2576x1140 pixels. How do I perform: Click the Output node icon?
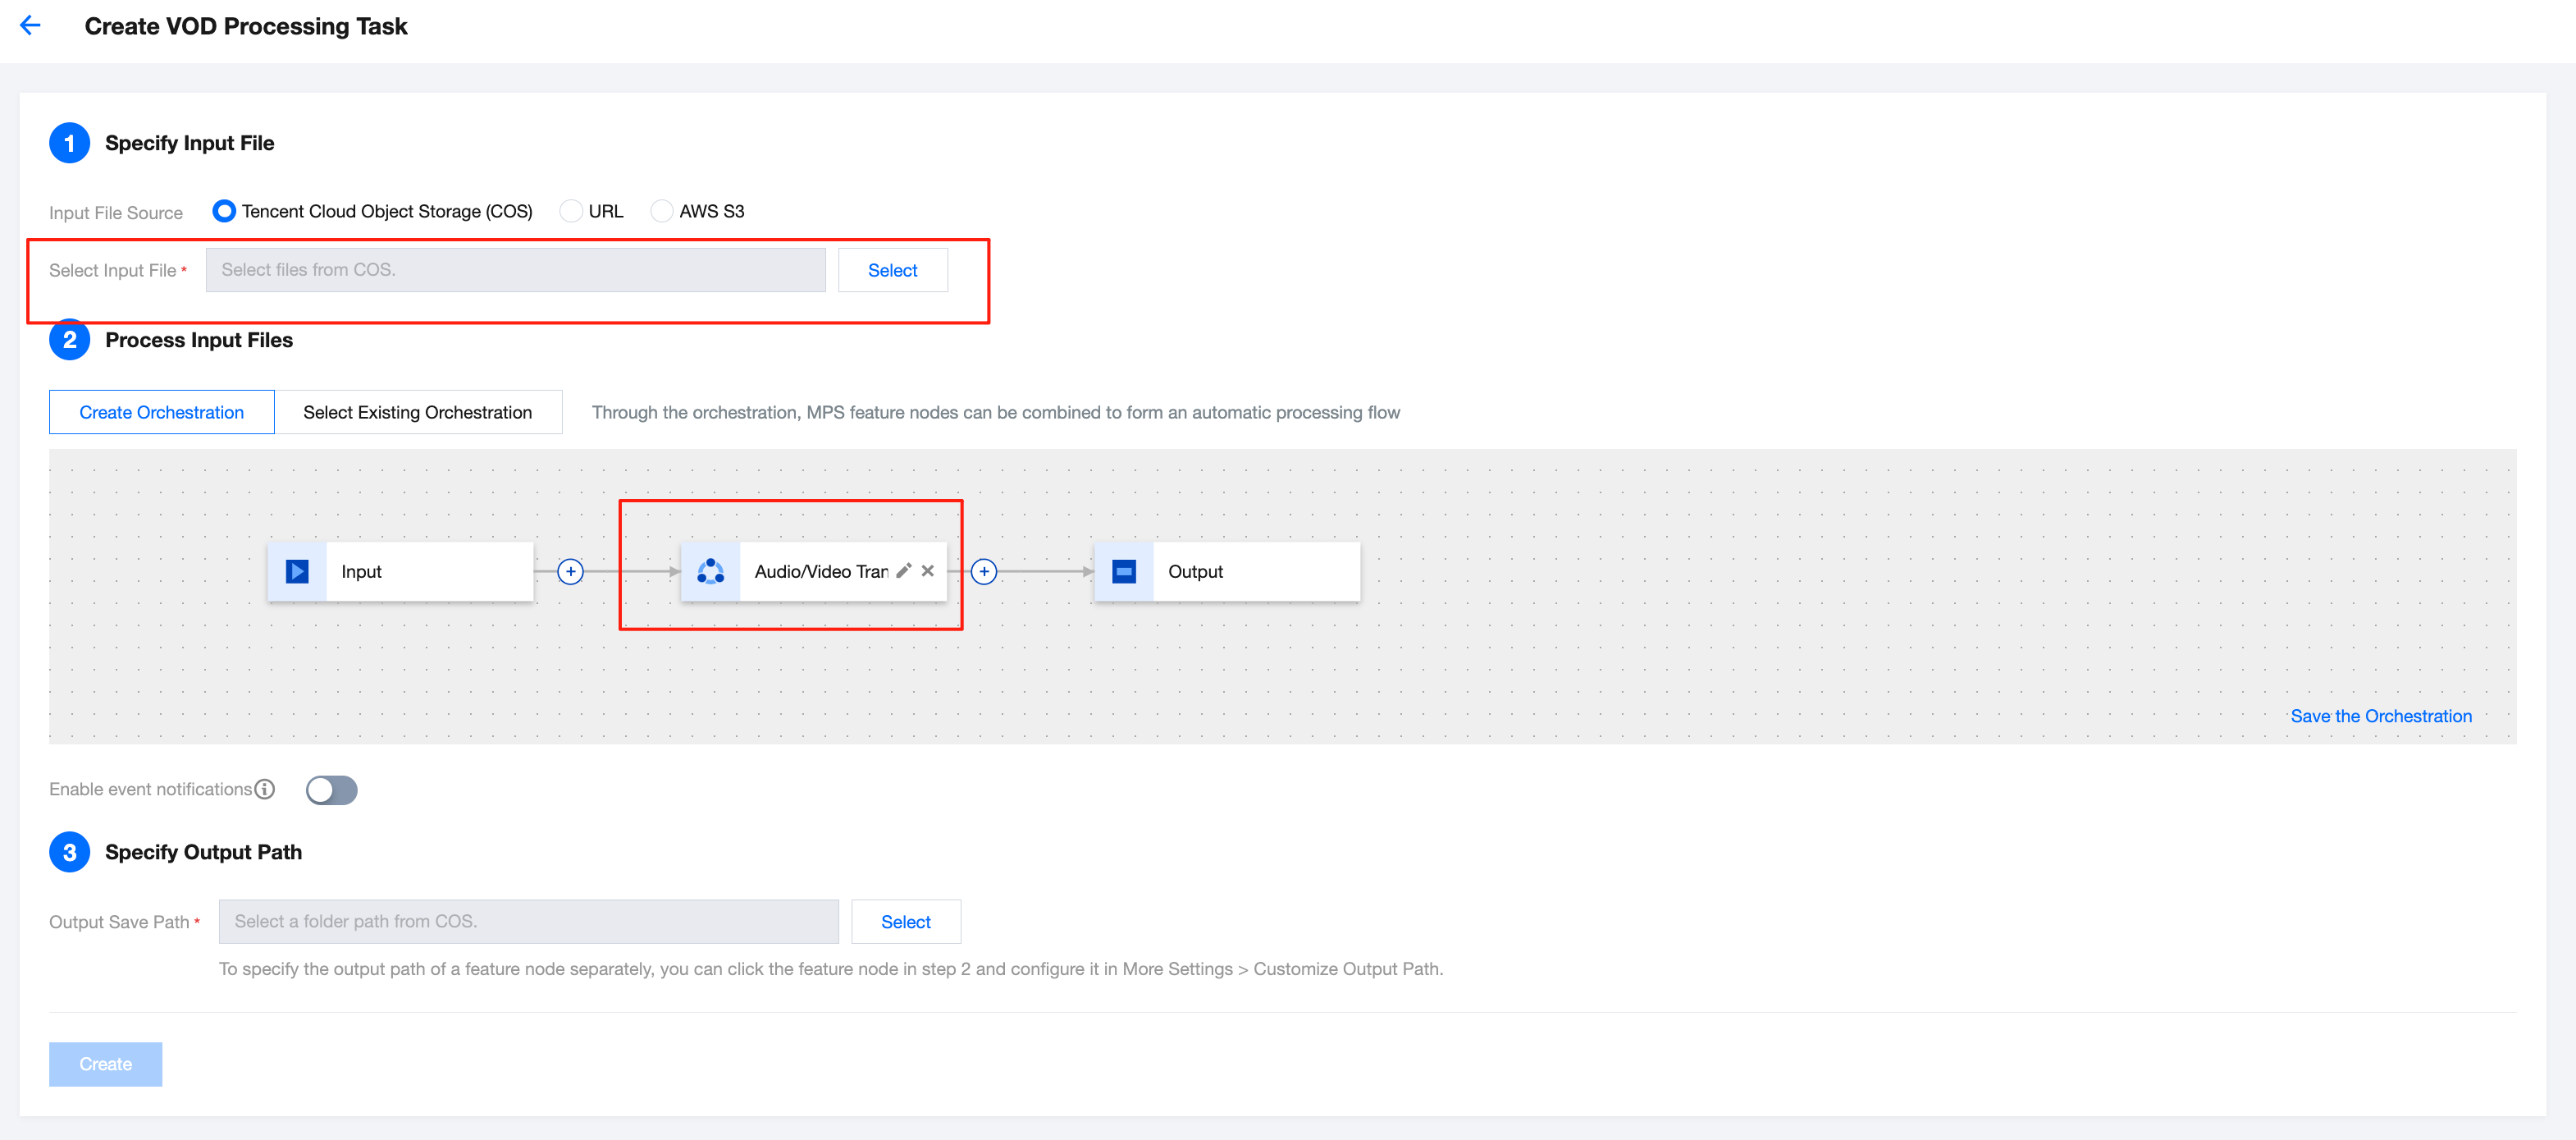tap(1124, 571)
